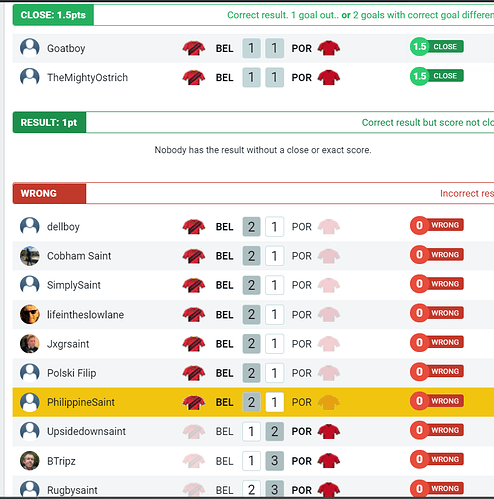Click the 0 WRONG badge for dellboy
The image size is (494, 499).
pyautogui.click(x=437, y=225)
